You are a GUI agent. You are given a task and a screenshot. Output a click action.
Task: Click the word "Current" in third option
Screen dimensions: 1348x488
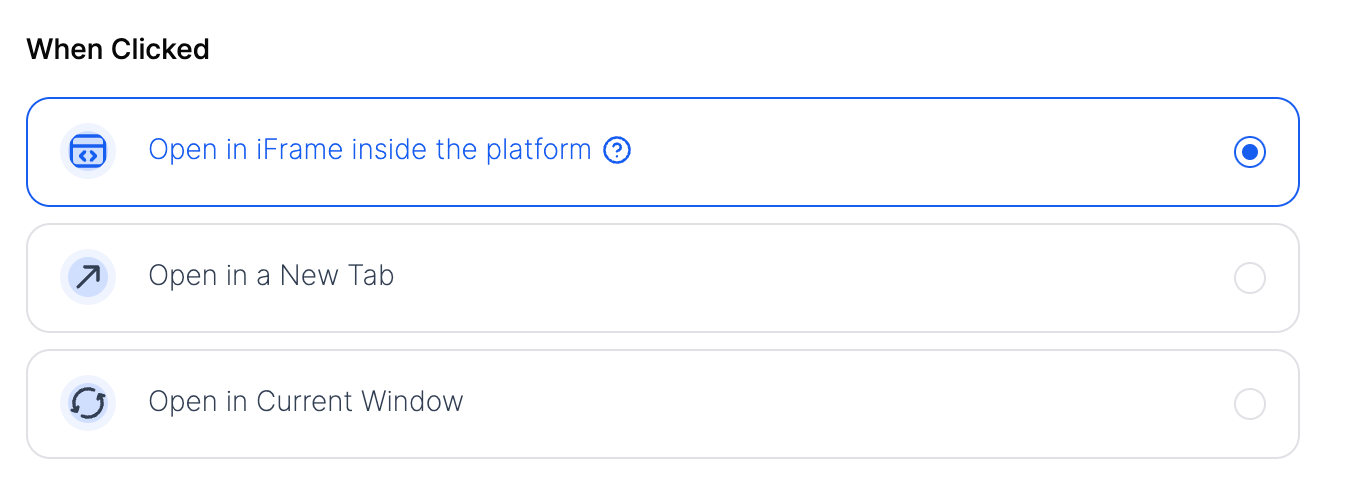(x=304, y=402)
